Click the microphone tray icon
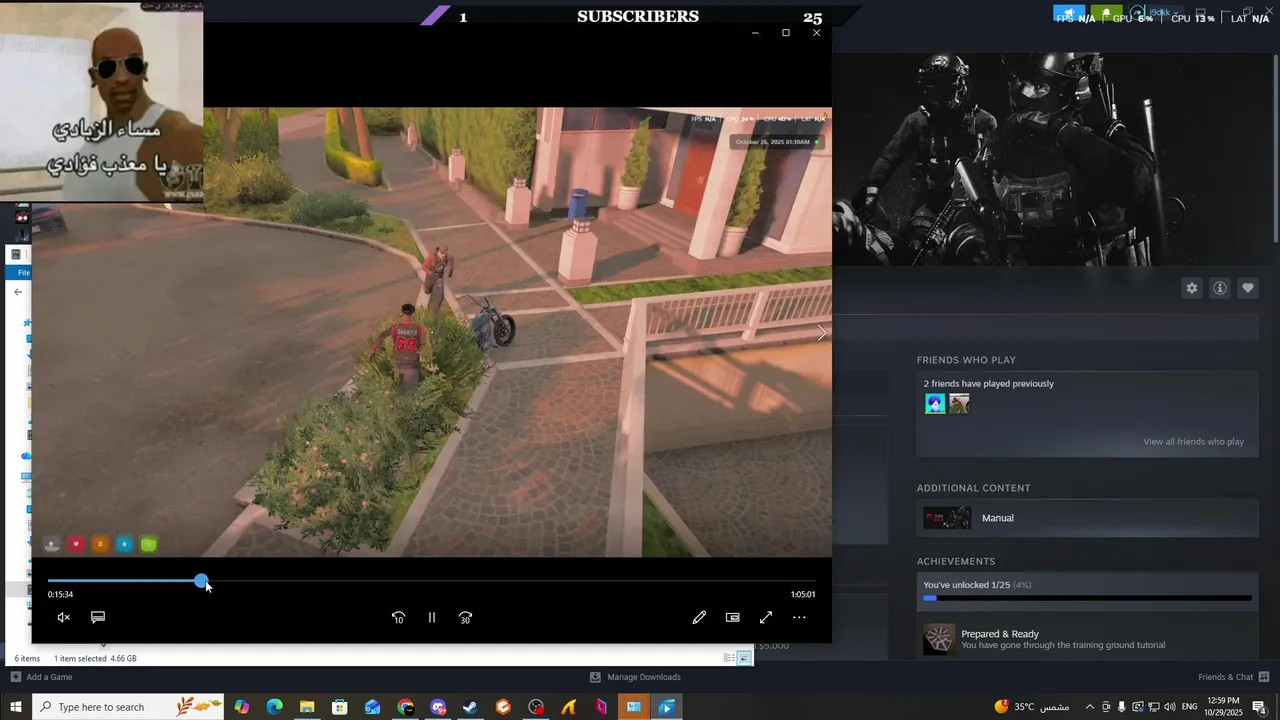Viewport: 1280px width, 720px height. (1121, 707)
